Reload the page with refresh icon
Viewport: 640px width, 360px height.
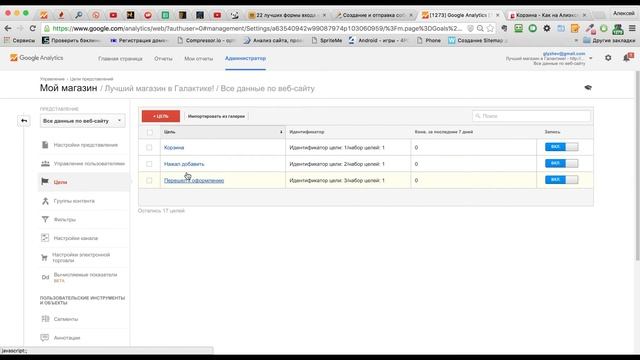33,28
